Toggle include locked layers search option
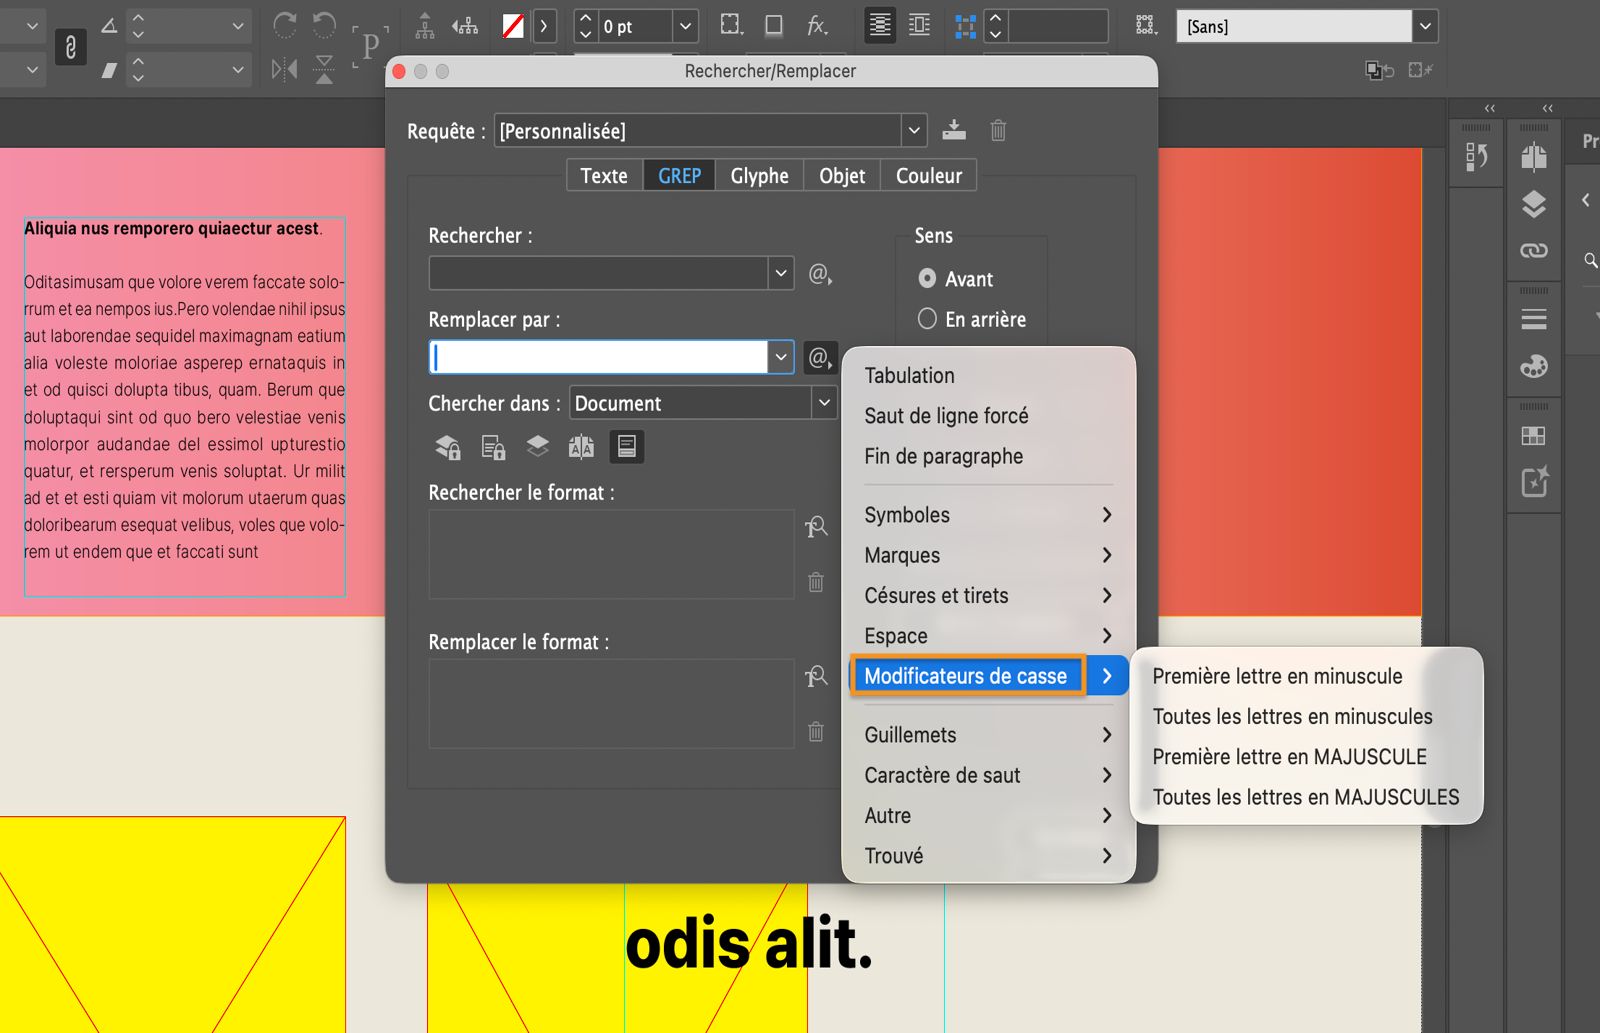1600x1033 pixels. coord(447,447)
